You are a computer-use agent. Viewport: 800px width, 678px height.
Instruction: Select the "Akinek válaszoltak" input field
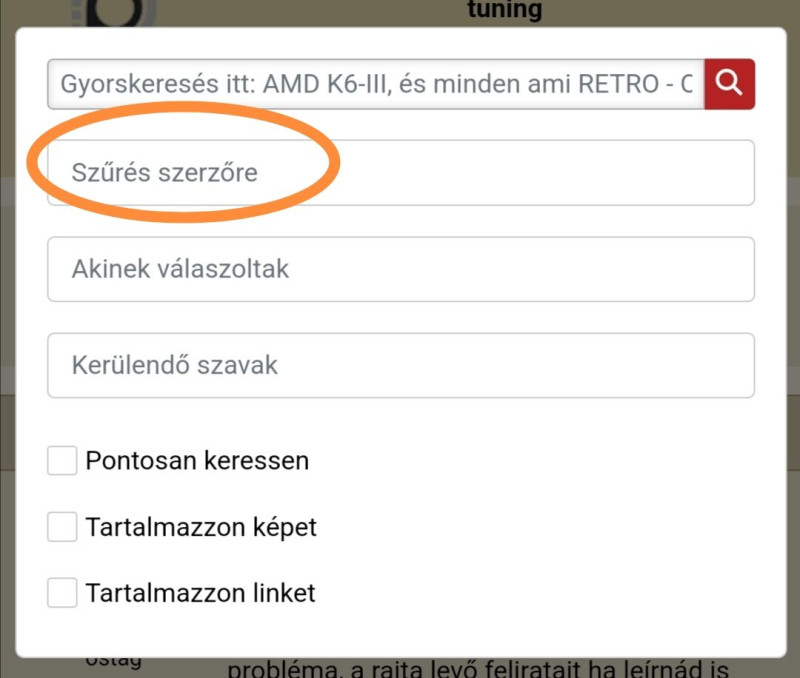tap(400, 269)
